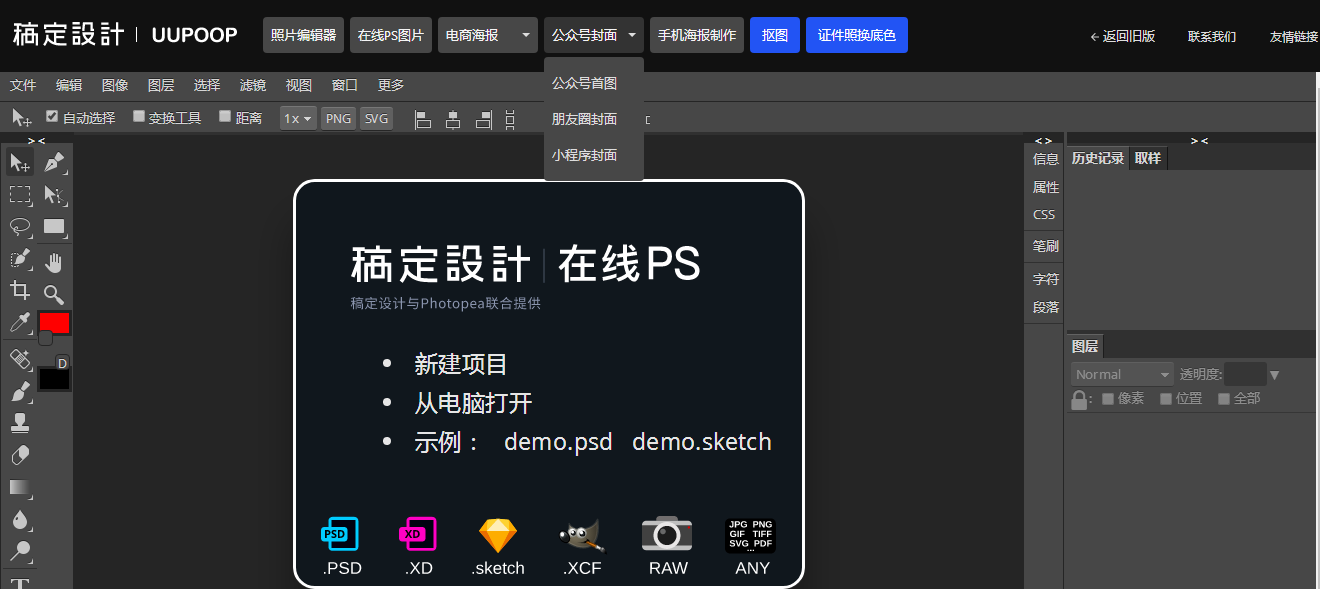
Task: Collapse the left toolbox panel arrows
Action: (x=36, y=141)
